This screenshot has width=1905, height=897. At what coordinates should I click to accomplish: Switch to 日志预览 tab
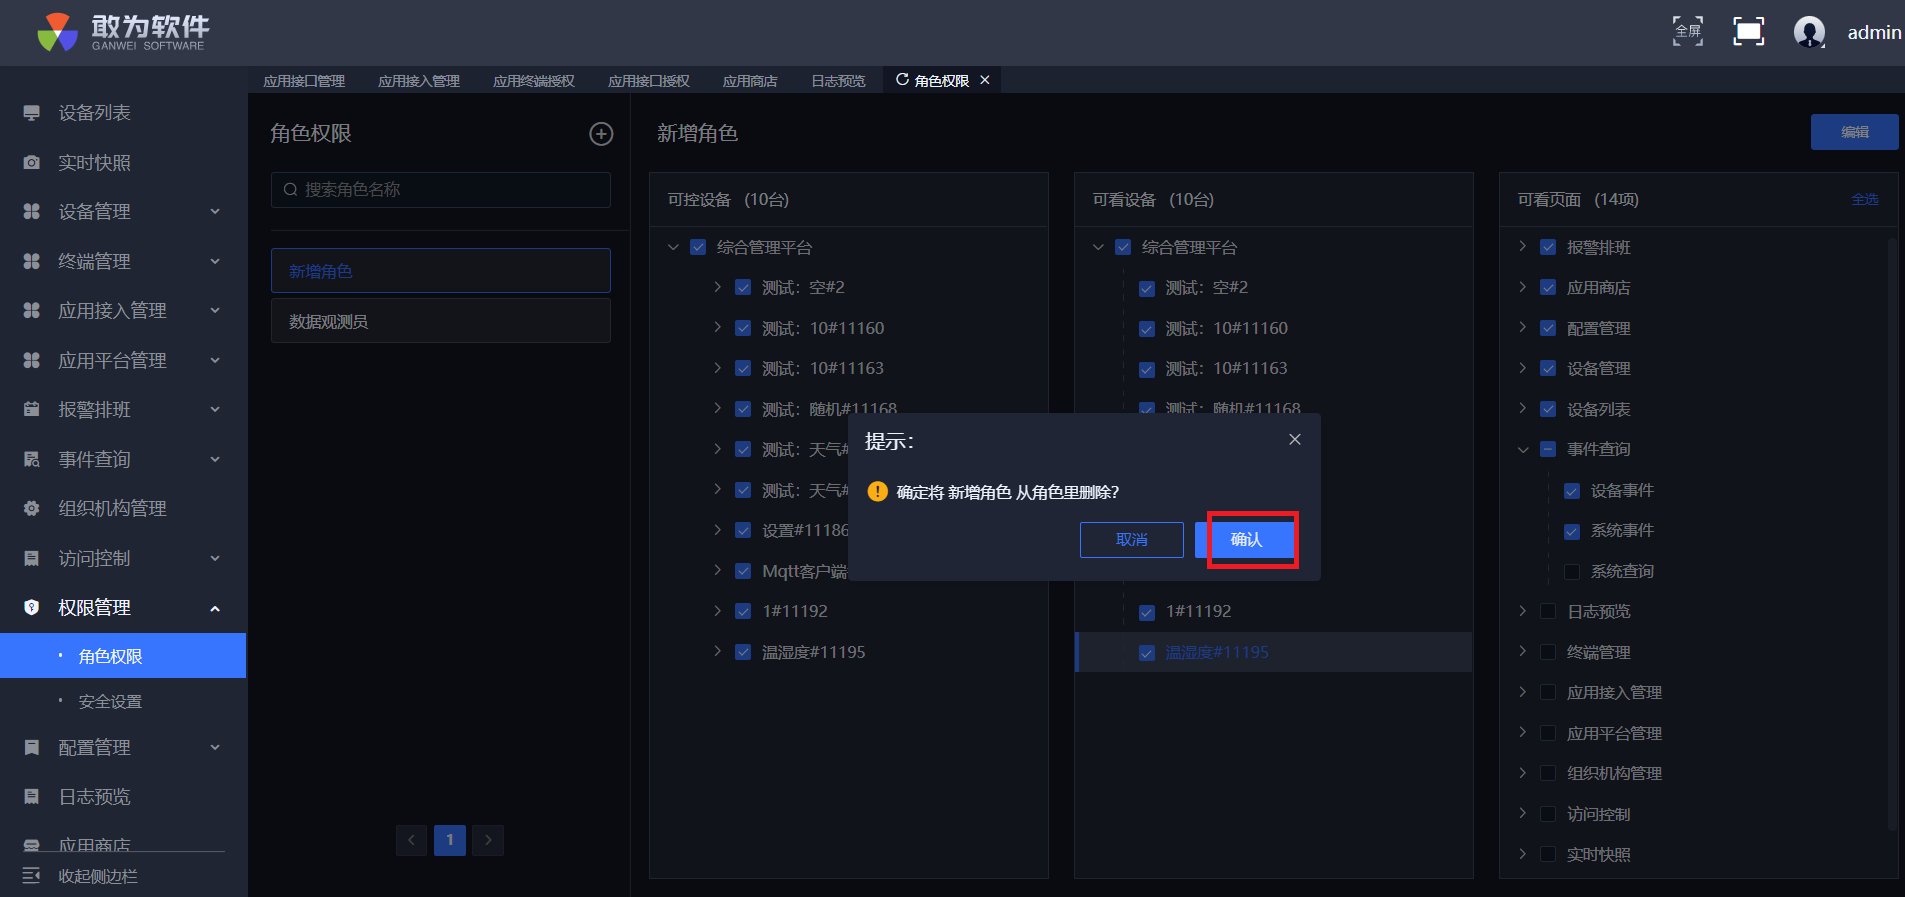tap(838, 81)
